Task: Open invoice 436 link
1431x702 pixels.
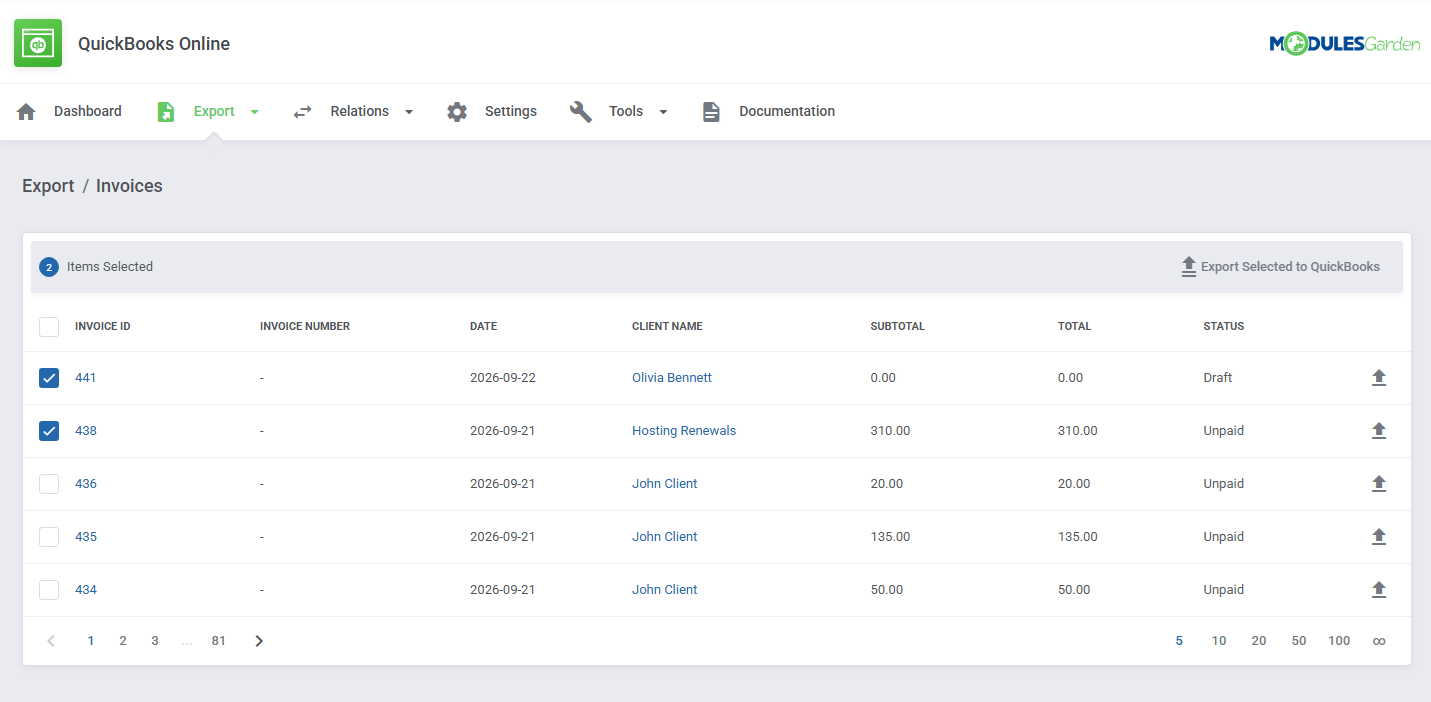Action: [86, 484]
